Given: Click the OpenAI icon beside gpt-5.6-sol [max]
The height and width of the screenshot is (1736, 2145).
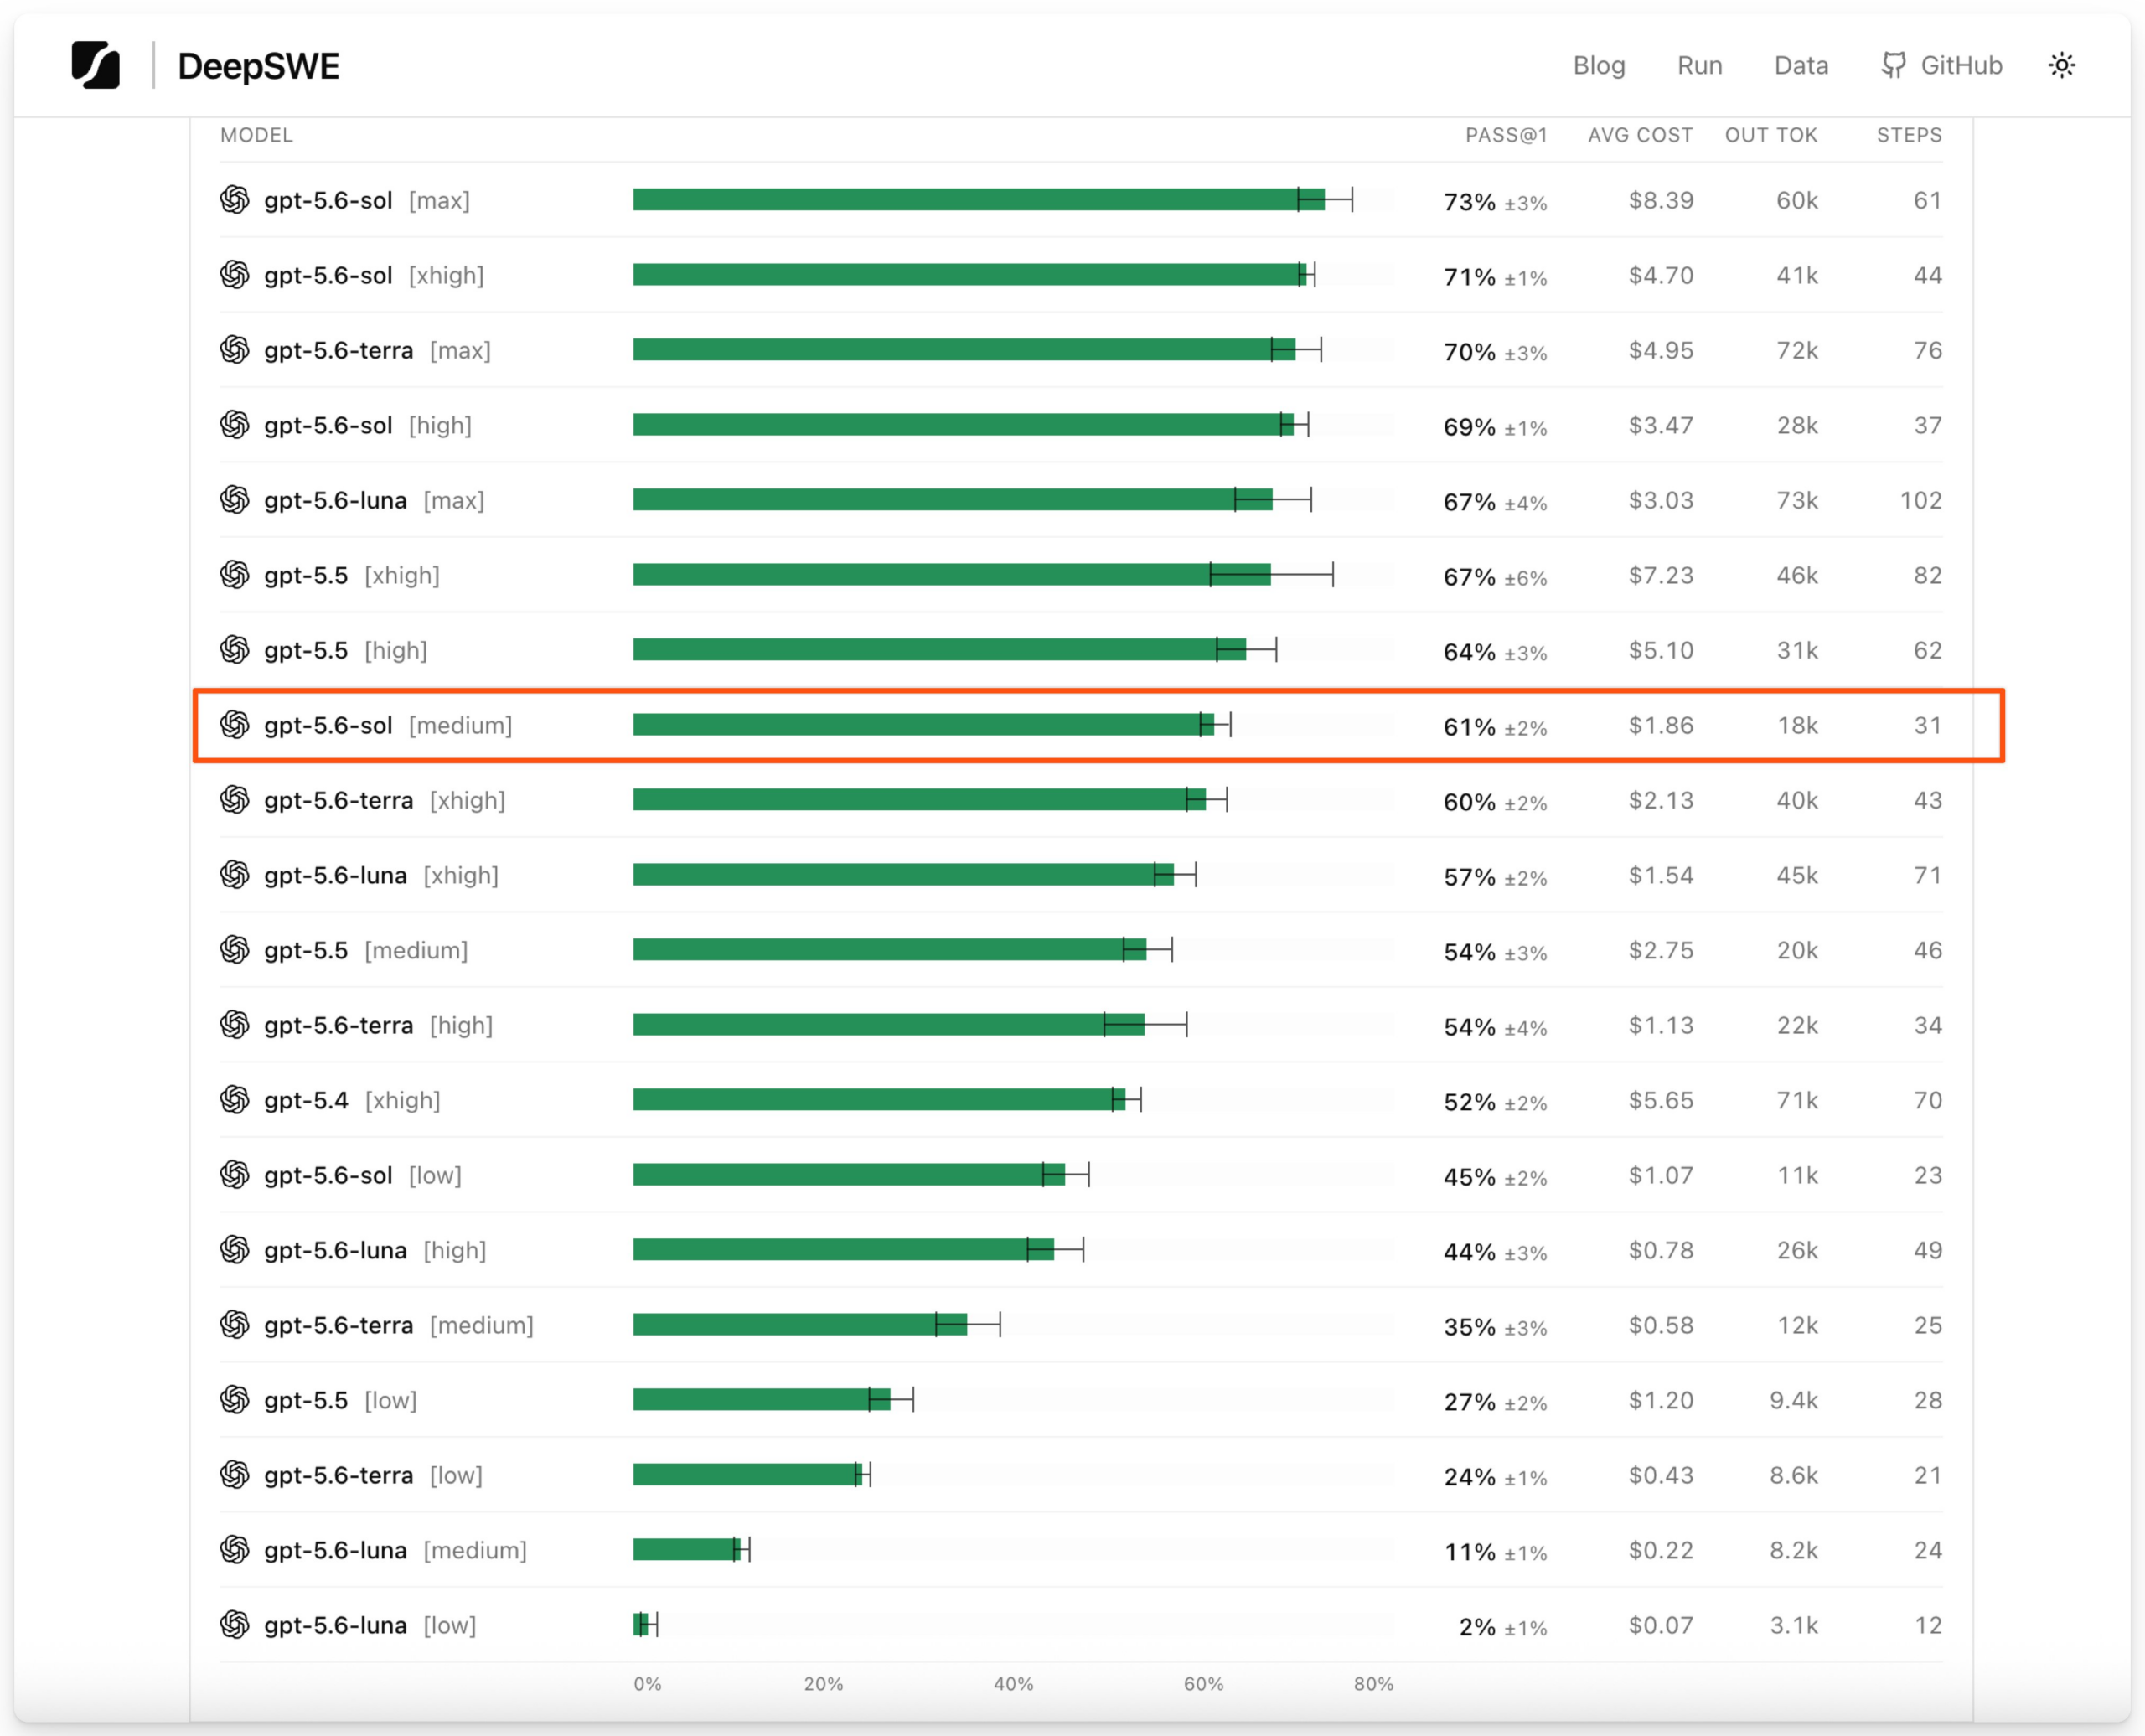Looking at the screenshot, I should 235,200.
